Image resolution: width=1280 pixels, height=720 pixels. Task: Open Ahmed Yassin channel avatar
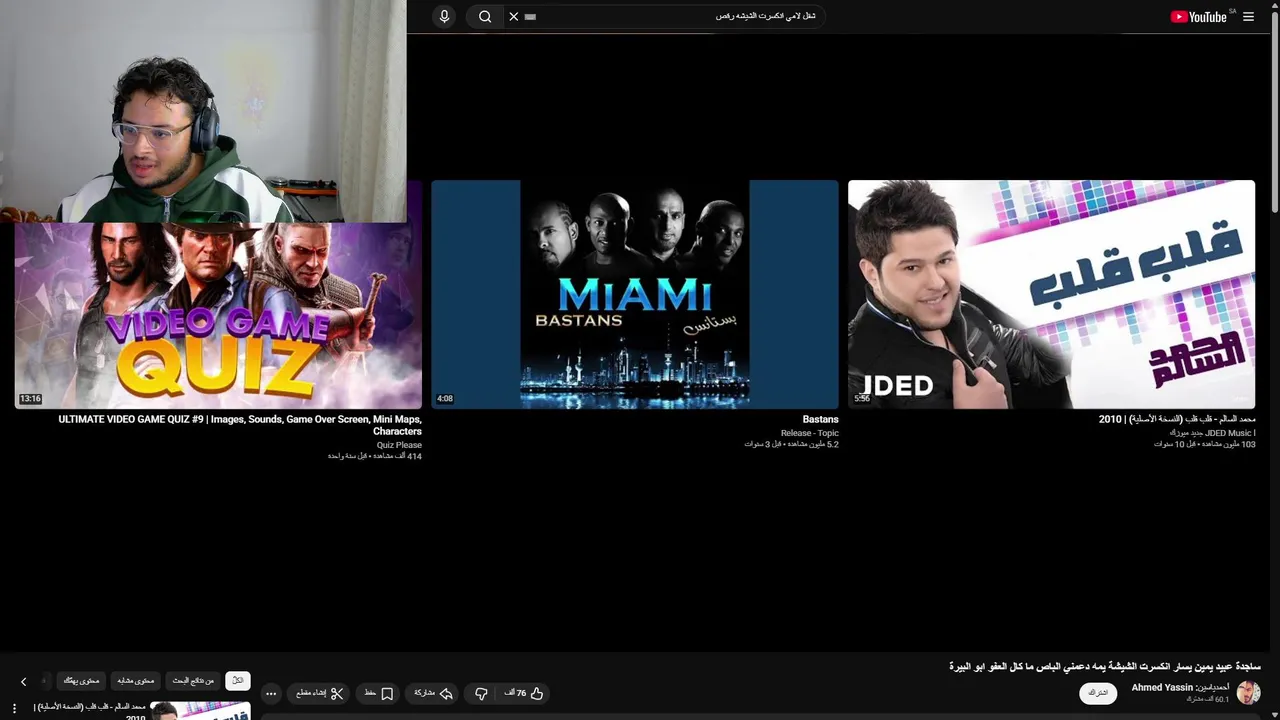click(x=1248, y=692)
